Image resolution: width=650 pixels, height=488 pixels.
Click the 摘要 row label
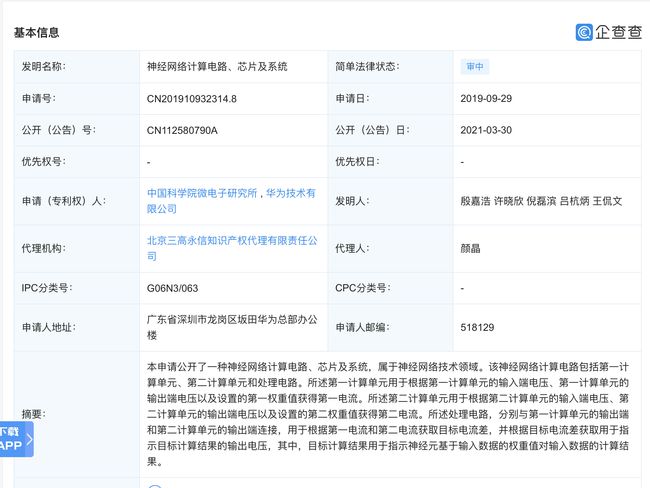click(x=34, y=414)
